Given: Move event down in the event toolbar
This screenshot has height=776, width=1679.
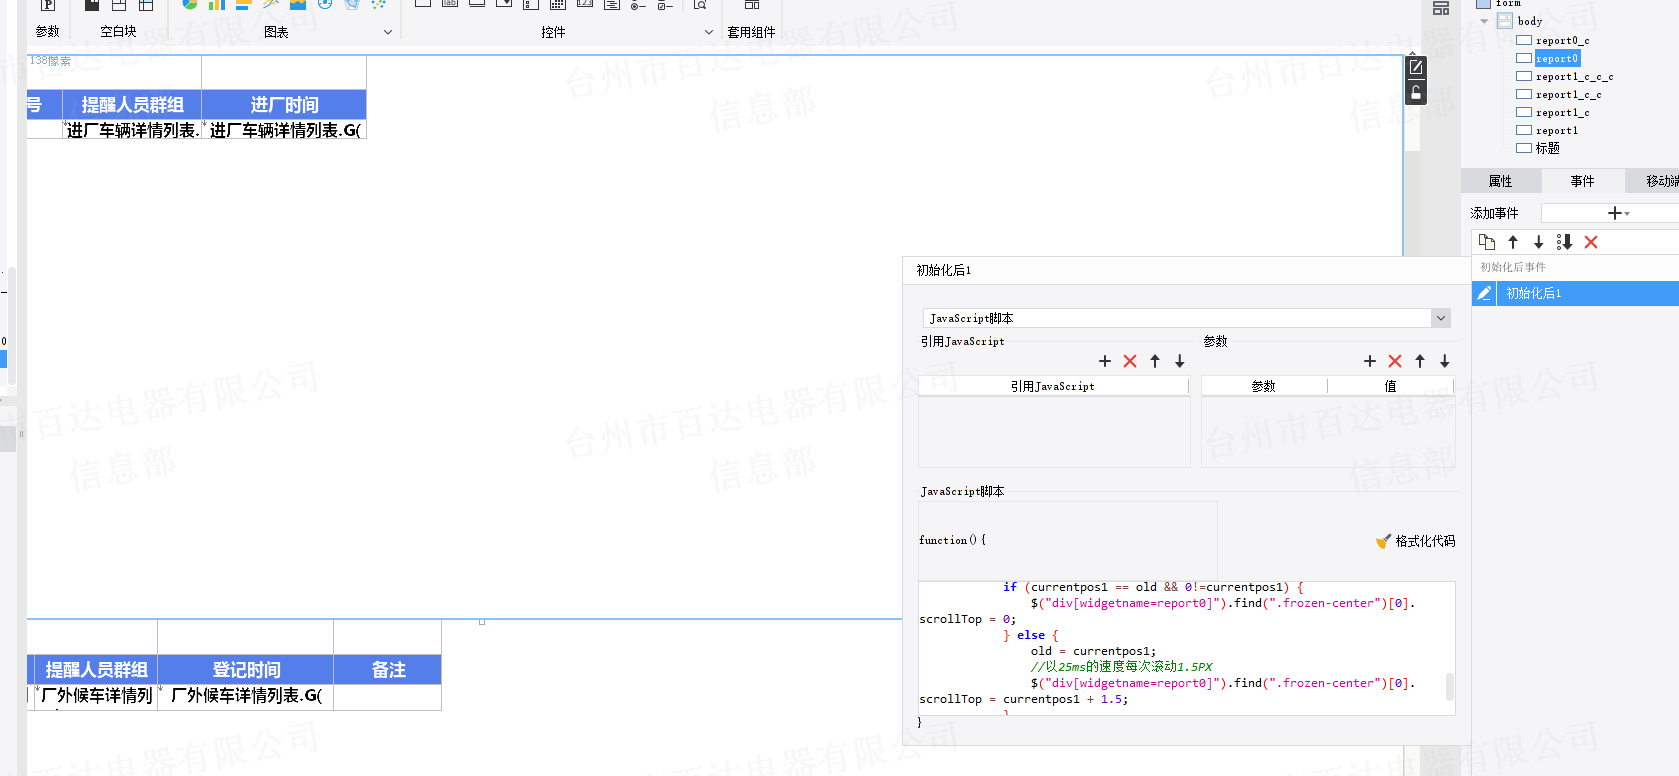Looking at the screenshot, I should [x=1539, y=242].
